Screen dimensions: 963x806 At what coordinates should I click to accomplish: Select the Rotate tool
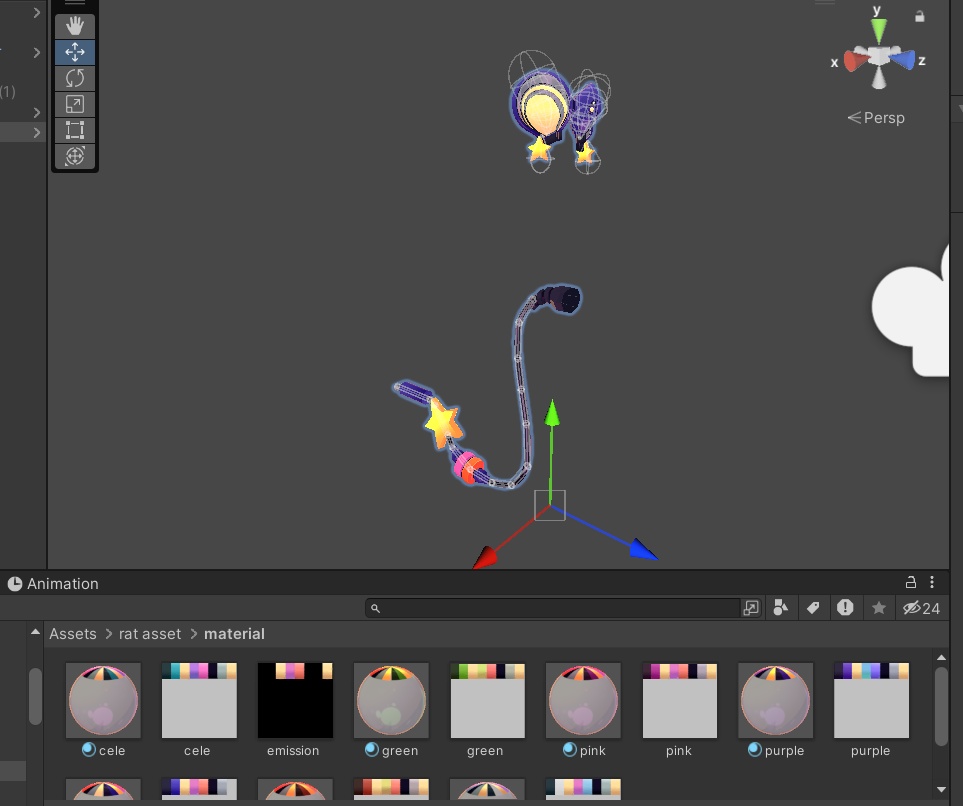click(x=75, y=78)
